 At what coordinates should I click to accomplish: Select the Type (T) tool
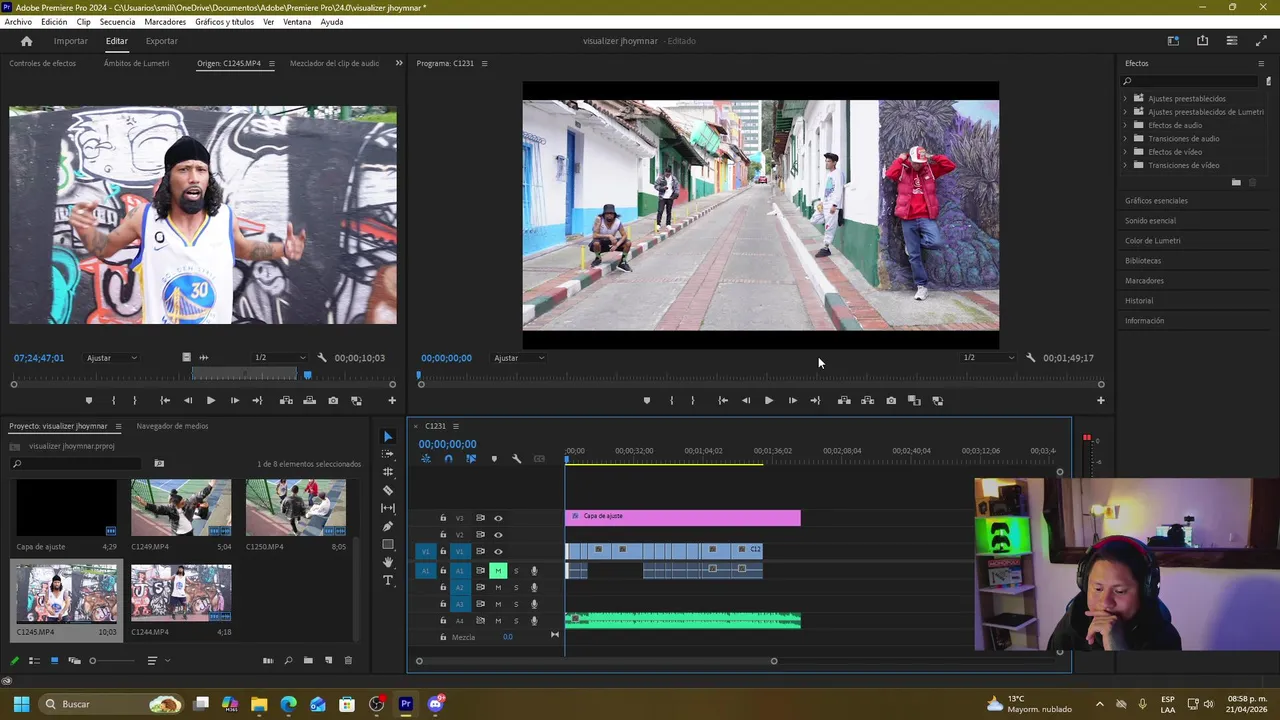point(388,580)
